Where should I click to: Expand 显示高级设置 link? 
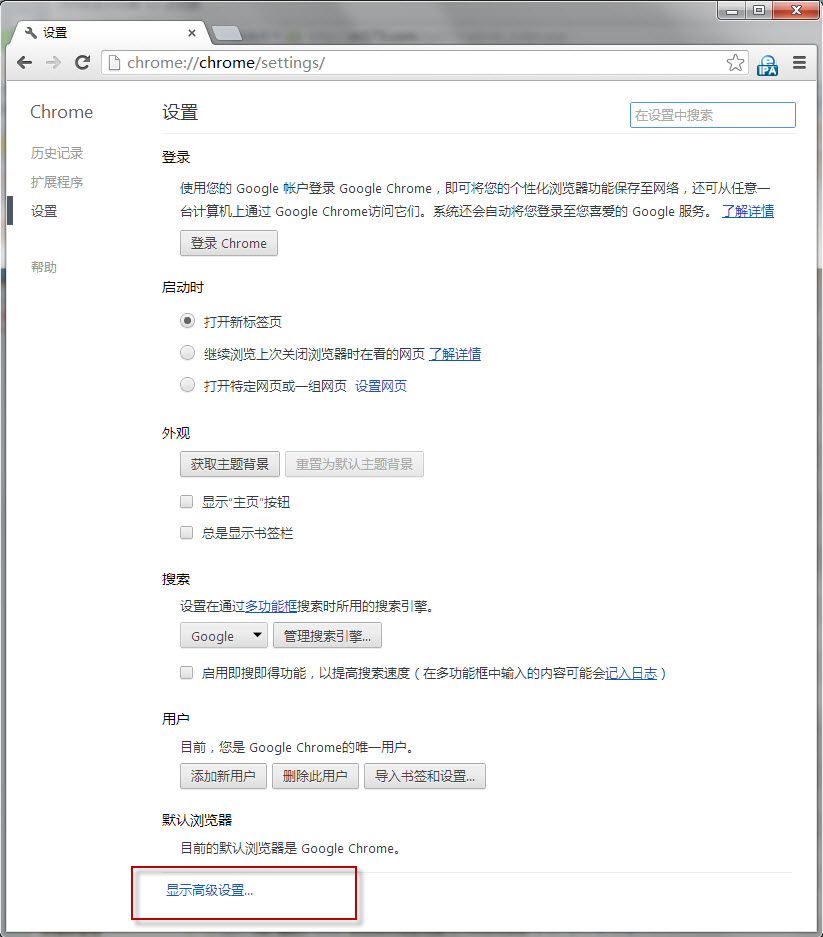coord(210,890)
